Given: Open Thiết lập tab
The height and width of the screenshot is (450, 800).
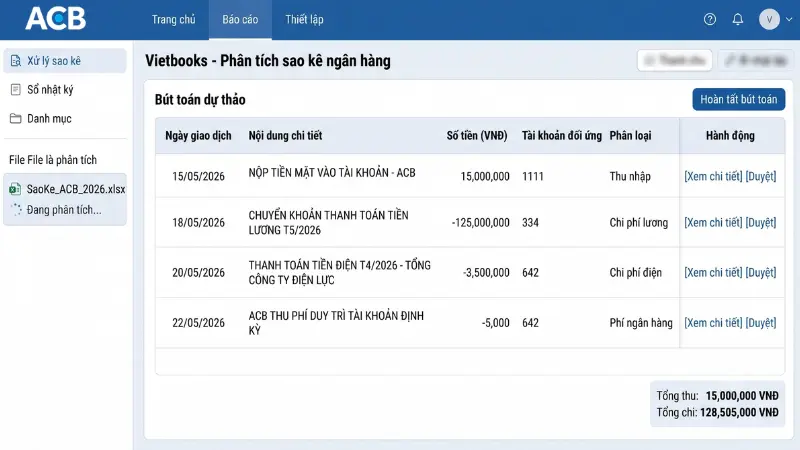Looking at the screenshot, I should point(304,19).
